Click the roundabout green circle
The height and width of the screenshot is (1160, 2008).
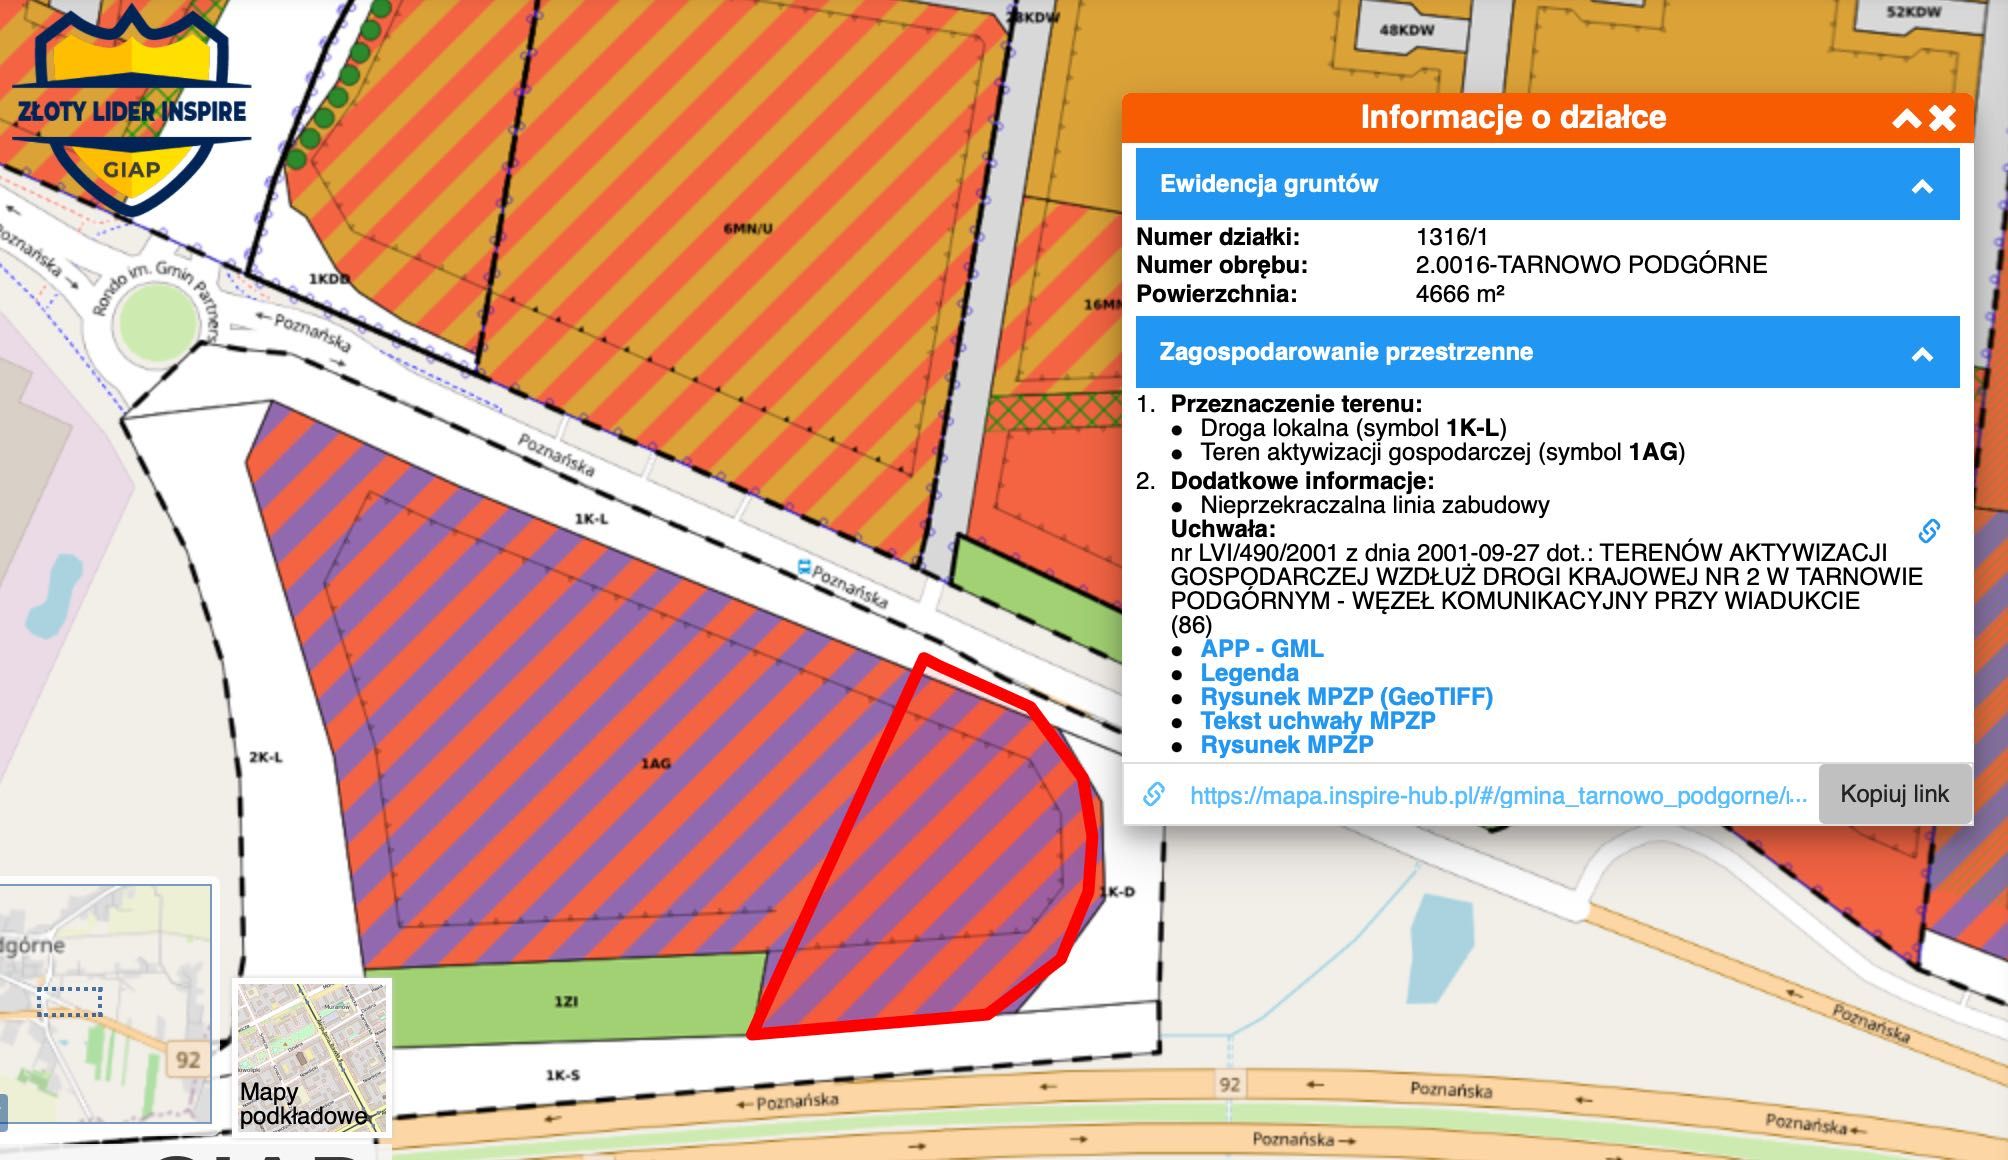click(x=157, y=323)
